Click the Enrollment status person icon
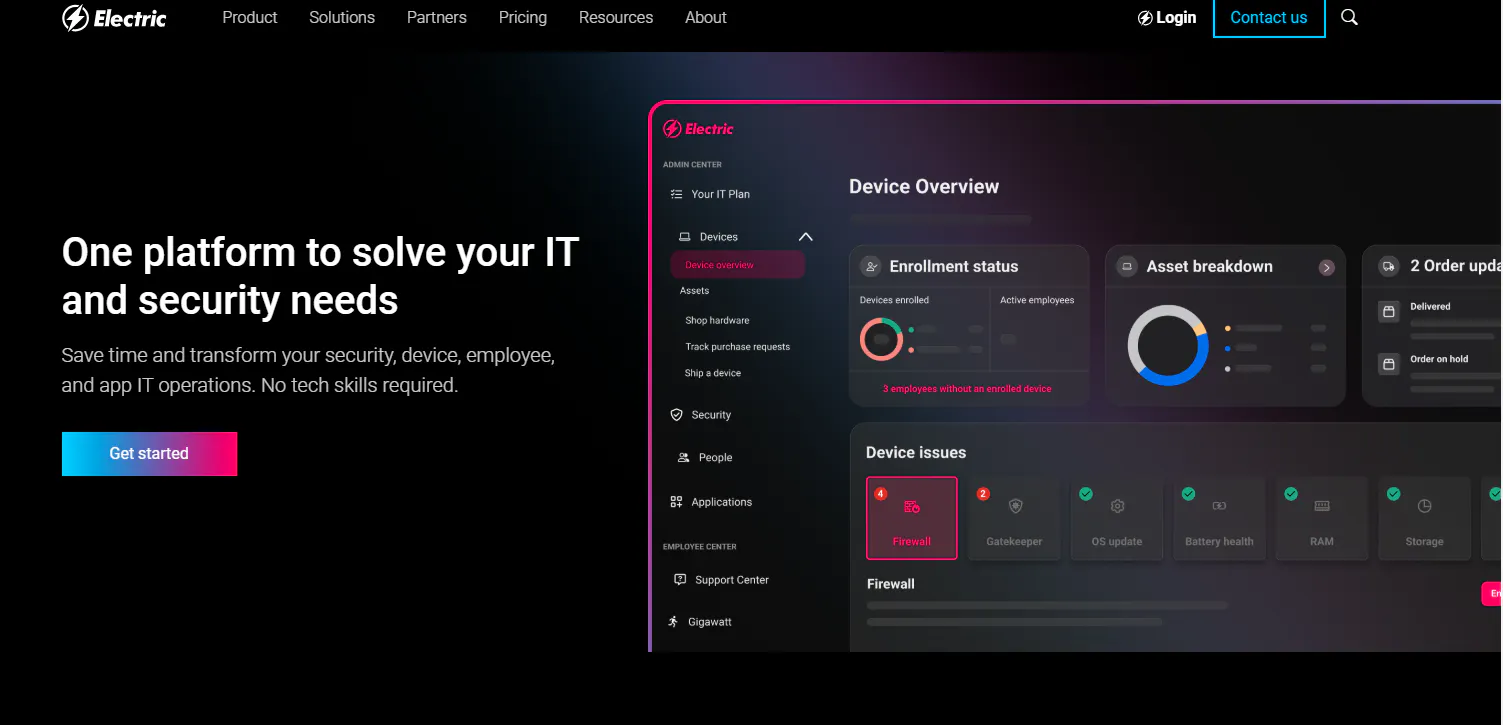The image size is (1503, 725). 871,266
